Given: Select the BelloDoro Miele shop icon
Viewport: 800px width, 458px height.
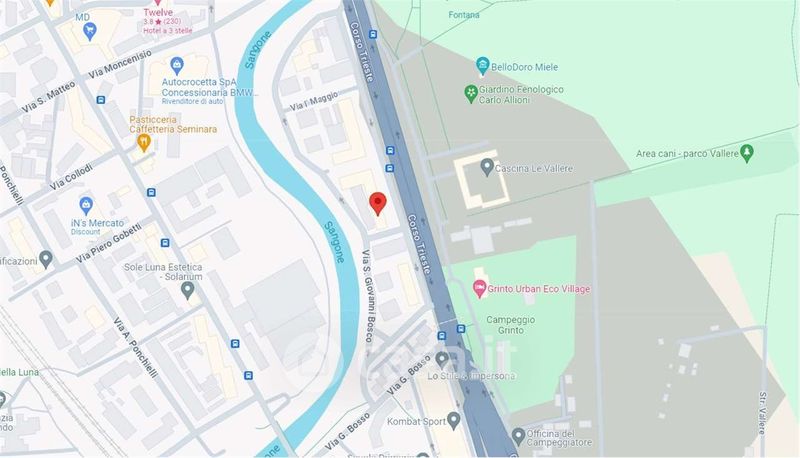Looking at the screenshot, I should [482, 66].
